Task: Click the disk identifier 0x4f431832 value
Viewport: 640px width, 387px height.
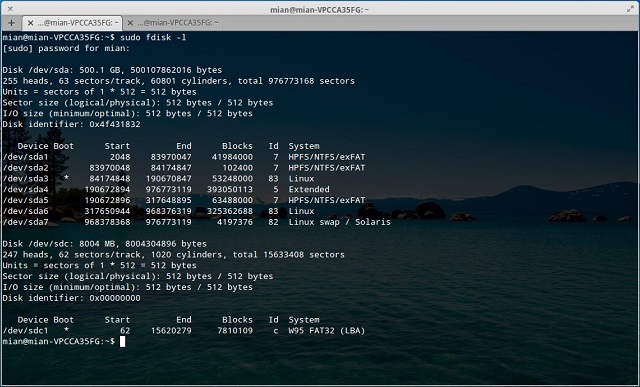Action: coord(115,124)
